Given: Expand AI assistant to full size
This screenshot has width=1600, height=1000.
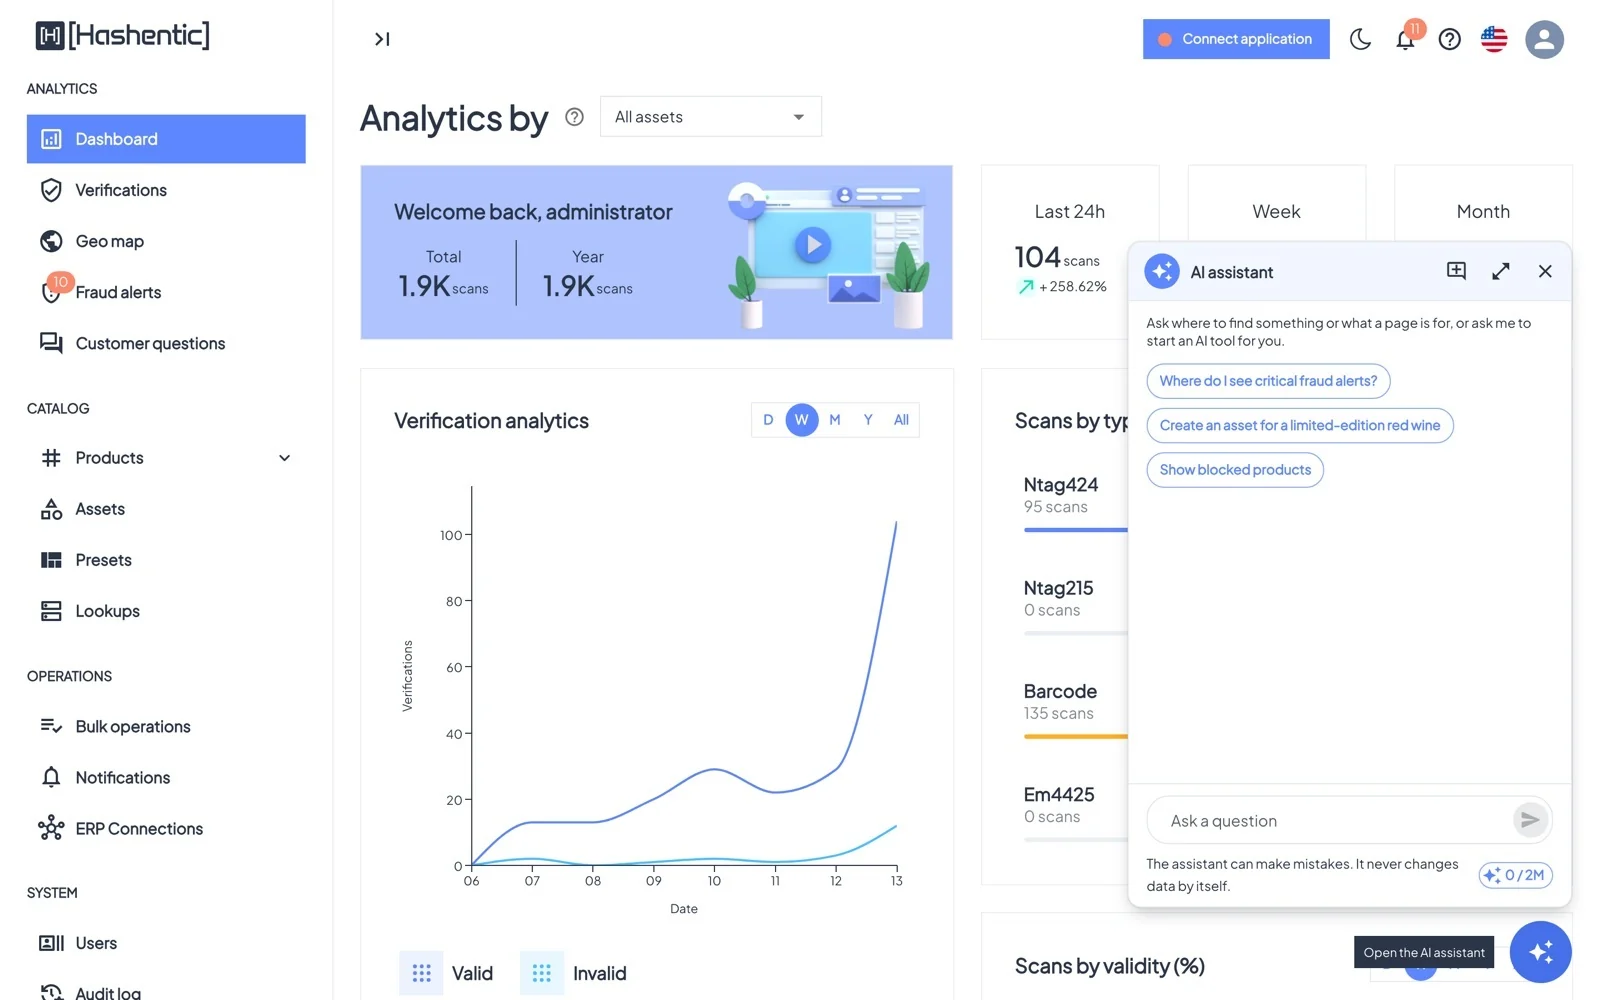Looking at the screenshot, I should 1501,271.
